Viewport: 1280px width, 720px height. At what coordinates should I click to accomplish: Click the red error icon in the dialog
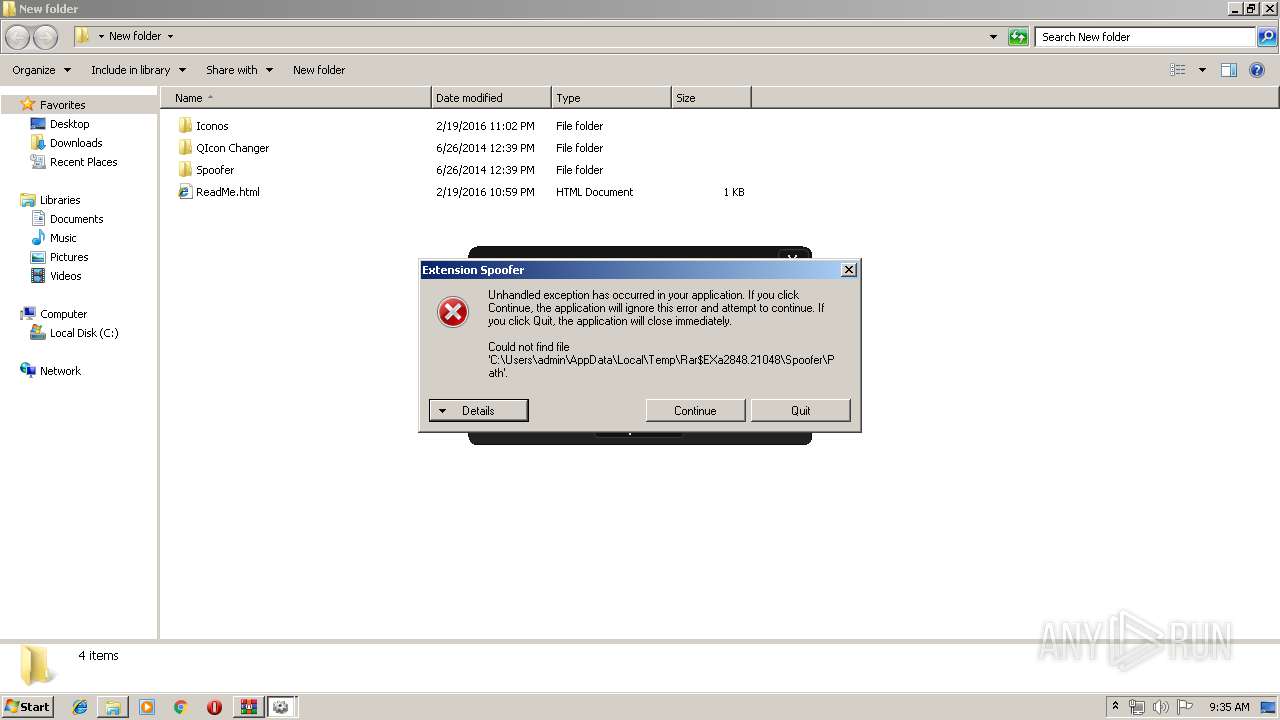tap(453, 312)
